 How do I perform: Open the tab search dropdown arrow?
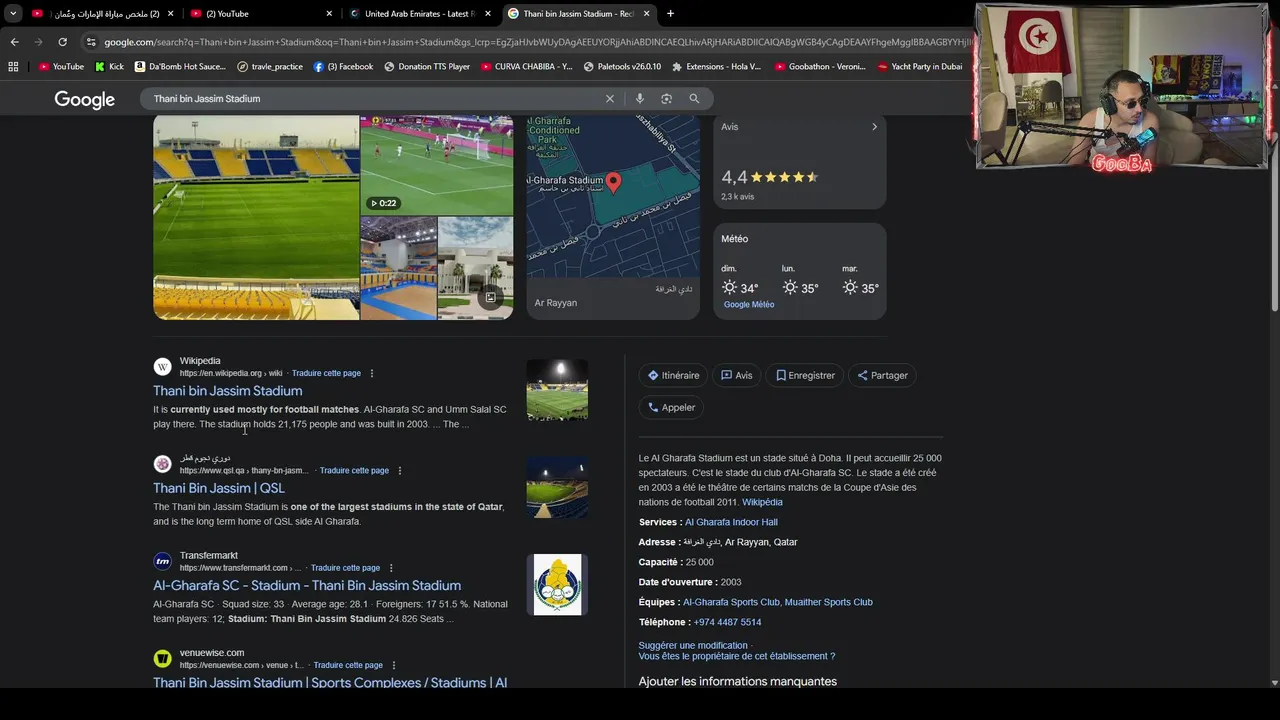tap(13, 13)
